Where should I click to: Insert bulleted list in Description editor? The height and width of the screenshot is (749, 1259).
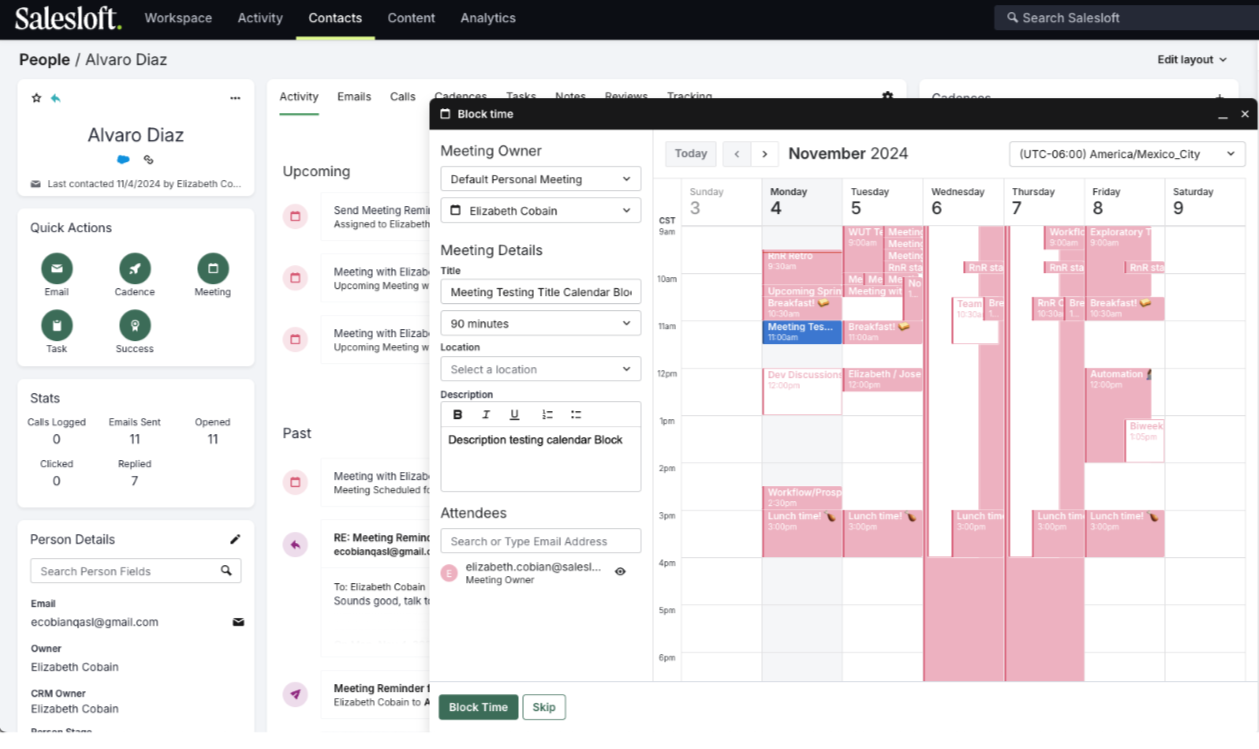(x=576, y=415)
